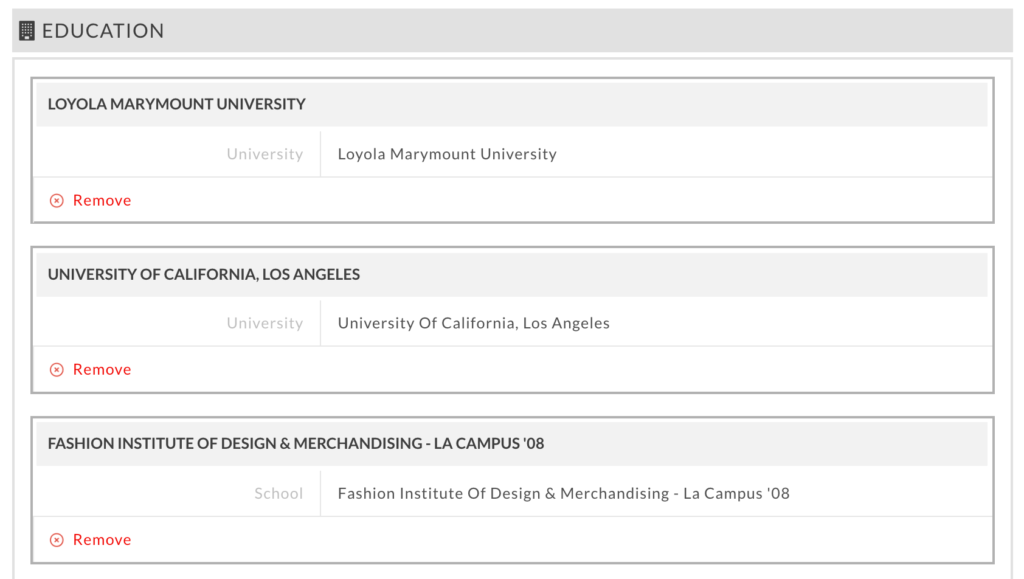Select the EDUCATION section header
The image size is (1024, 579).
coord(512,31)
